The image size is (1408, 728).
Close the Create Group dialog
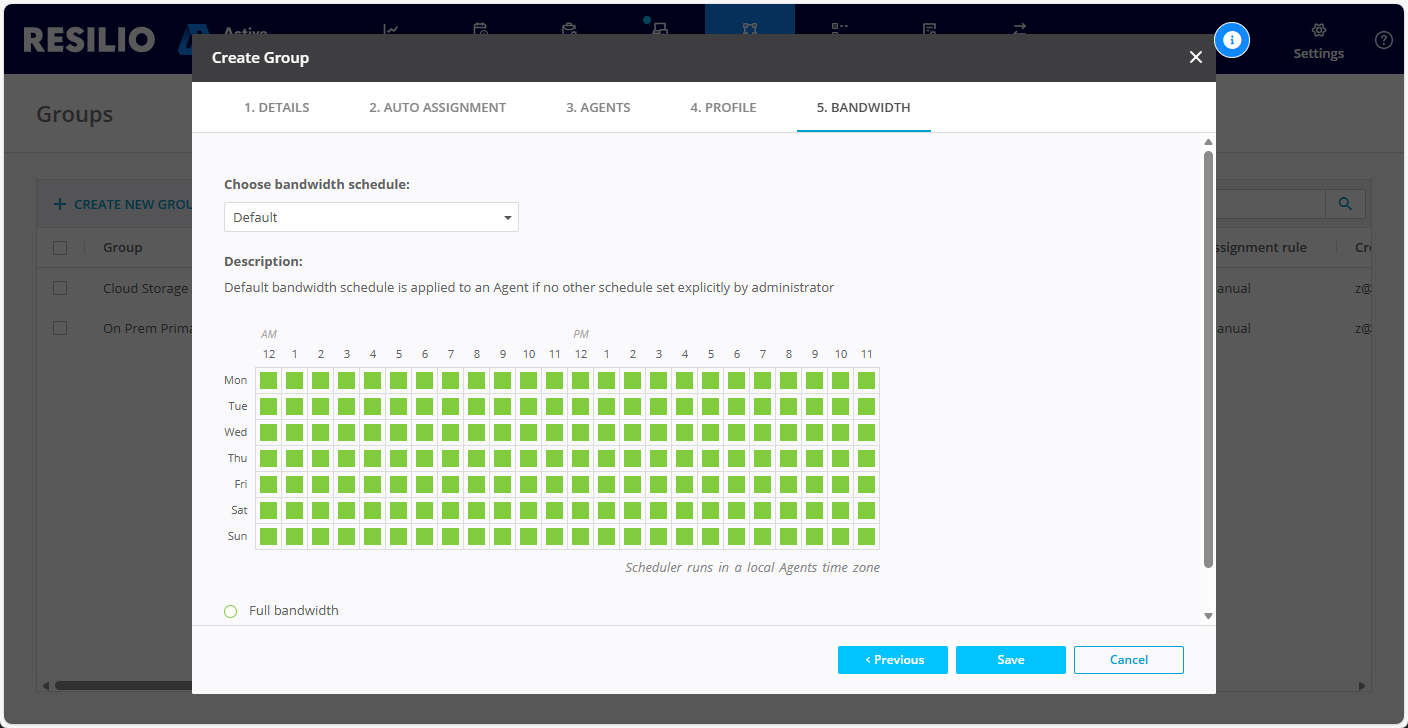(1195, 58)
